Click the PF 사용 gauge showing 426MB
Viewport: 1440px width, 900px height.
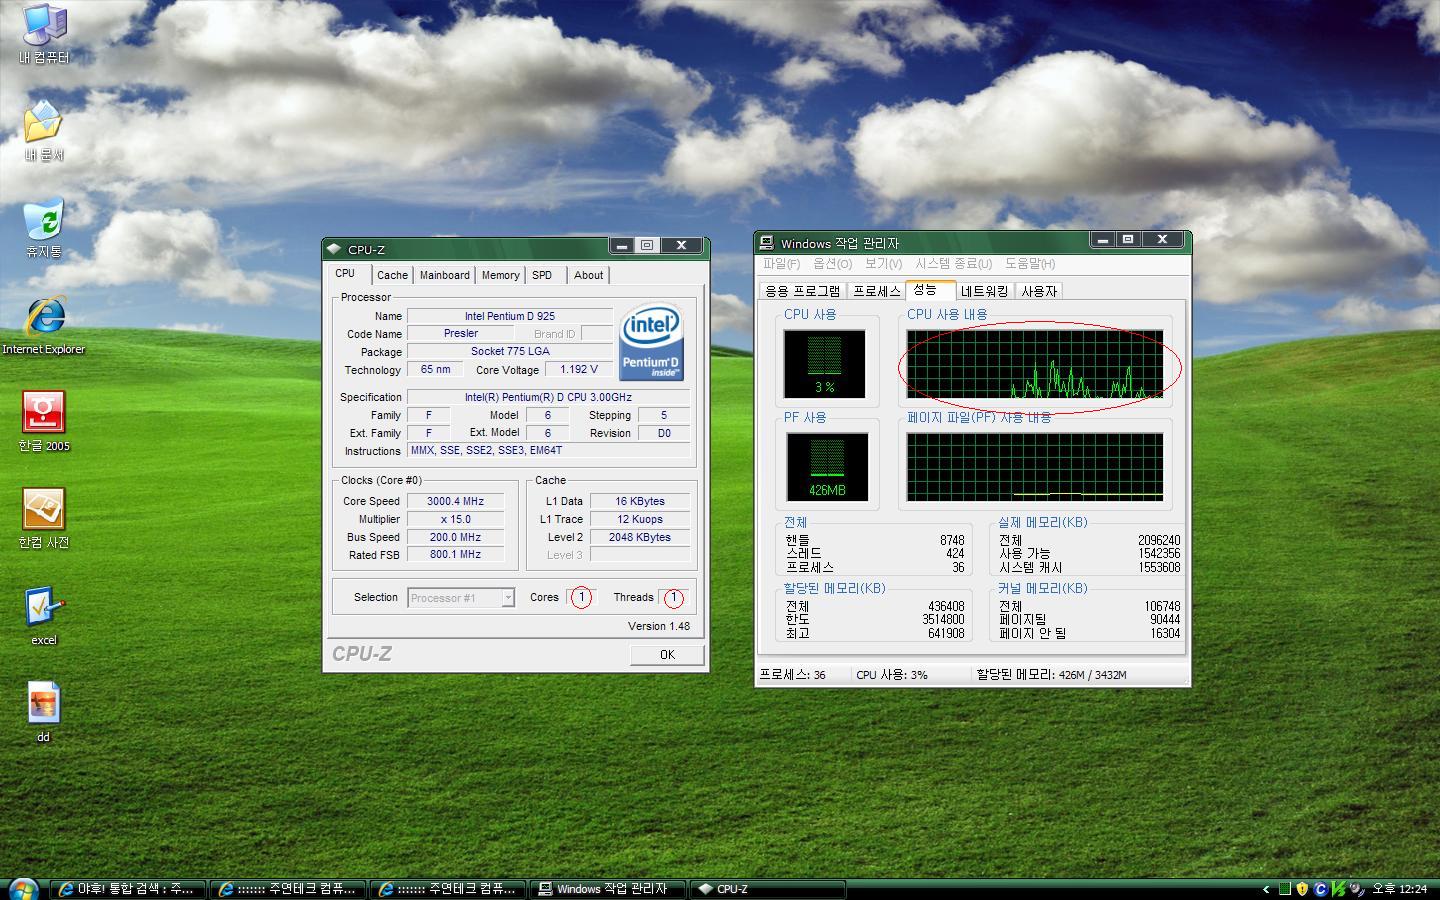[827, 466]
